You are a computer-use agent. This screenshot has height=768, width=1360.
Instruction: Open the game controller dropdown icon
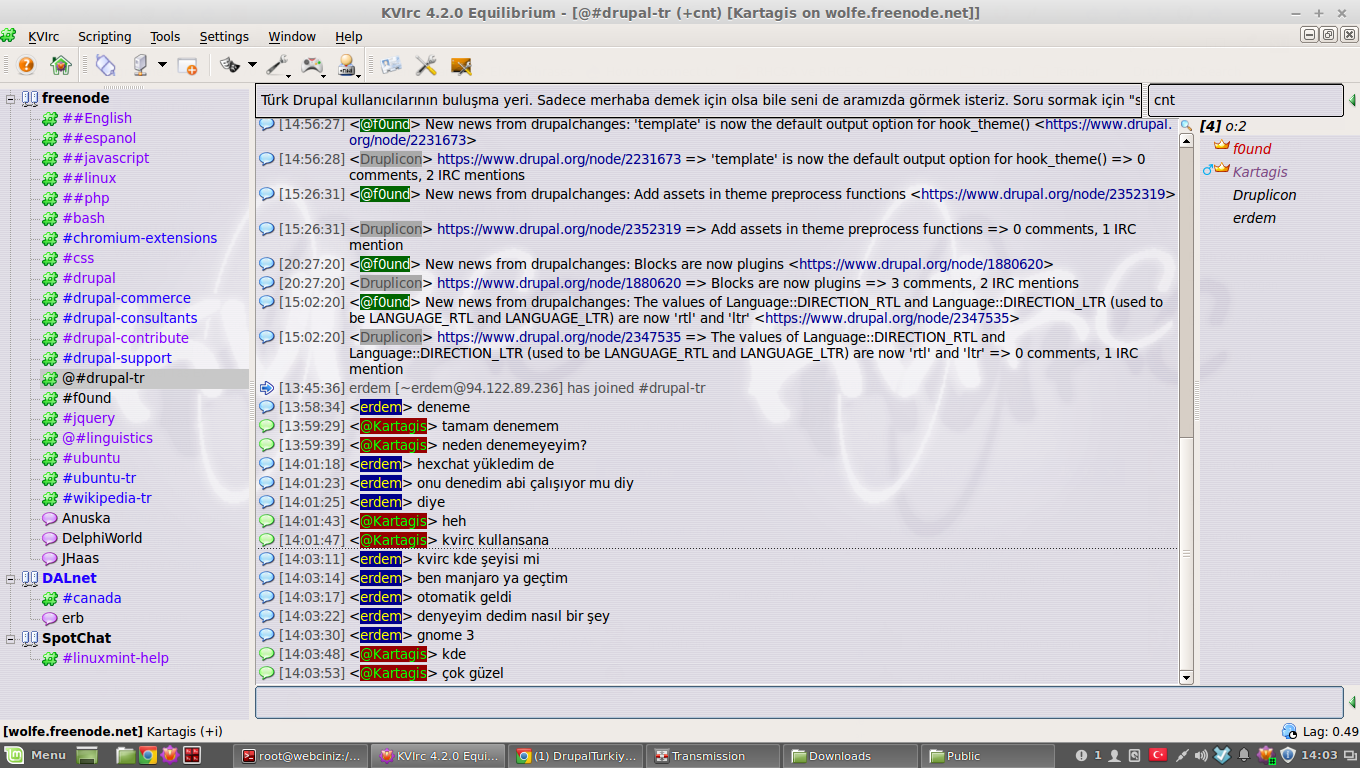click(x=314, y=66)
